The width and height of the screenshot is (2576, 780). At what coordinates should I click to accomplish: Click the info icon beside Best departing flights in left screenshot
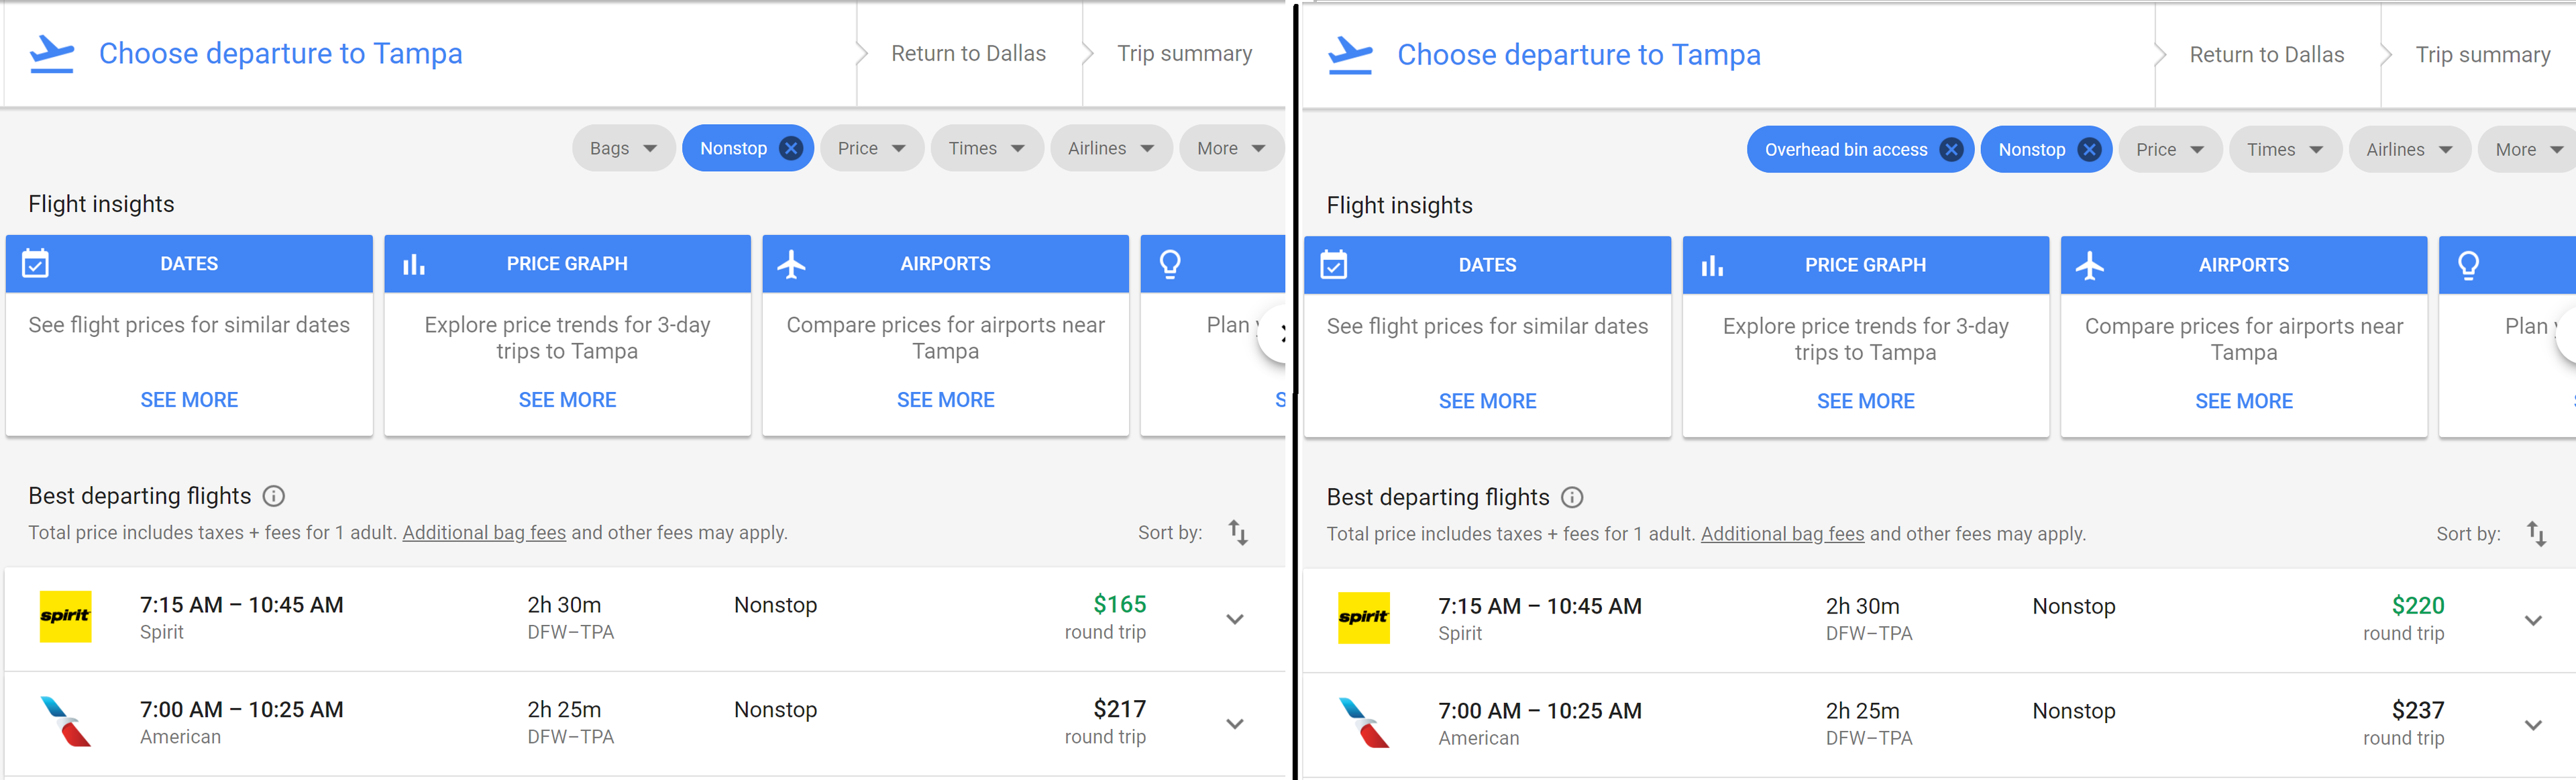(273, 496)
